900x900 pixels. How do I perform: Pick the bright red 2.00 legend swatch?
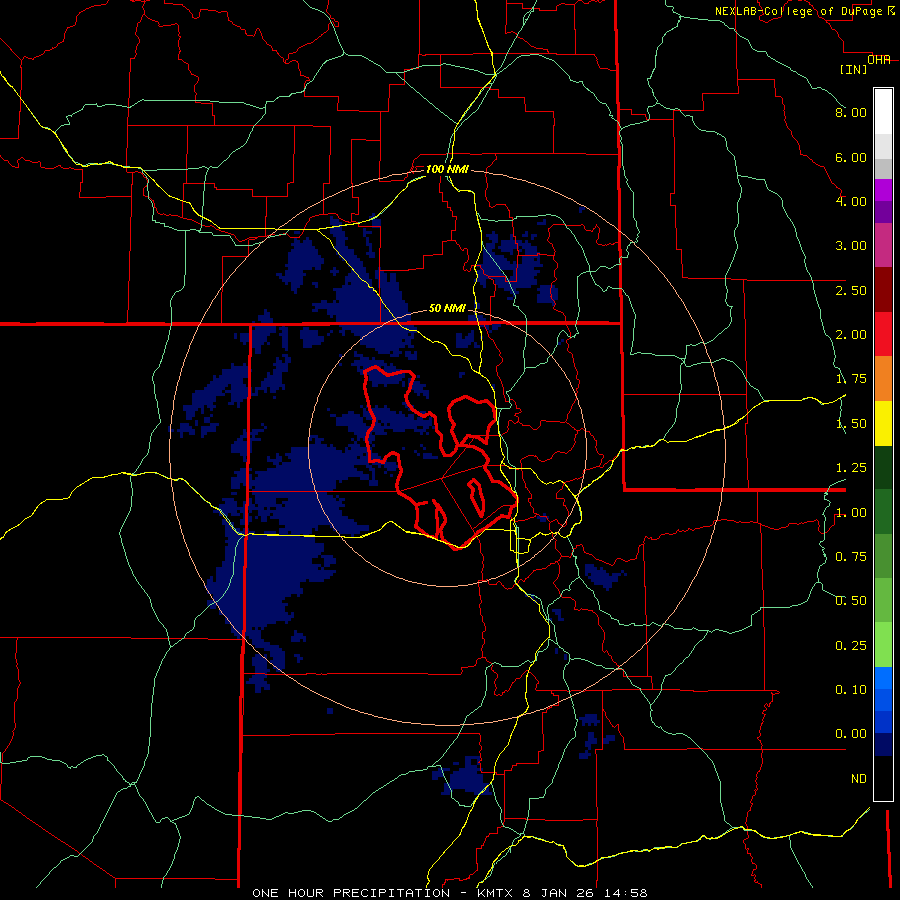pos(883,335)
